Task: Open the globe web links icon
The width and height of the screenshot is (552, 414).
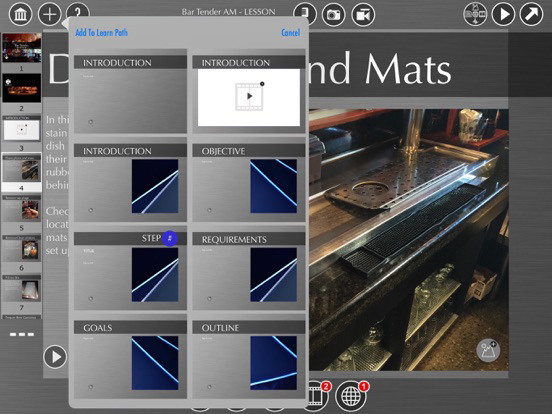Action: point(351,396)
